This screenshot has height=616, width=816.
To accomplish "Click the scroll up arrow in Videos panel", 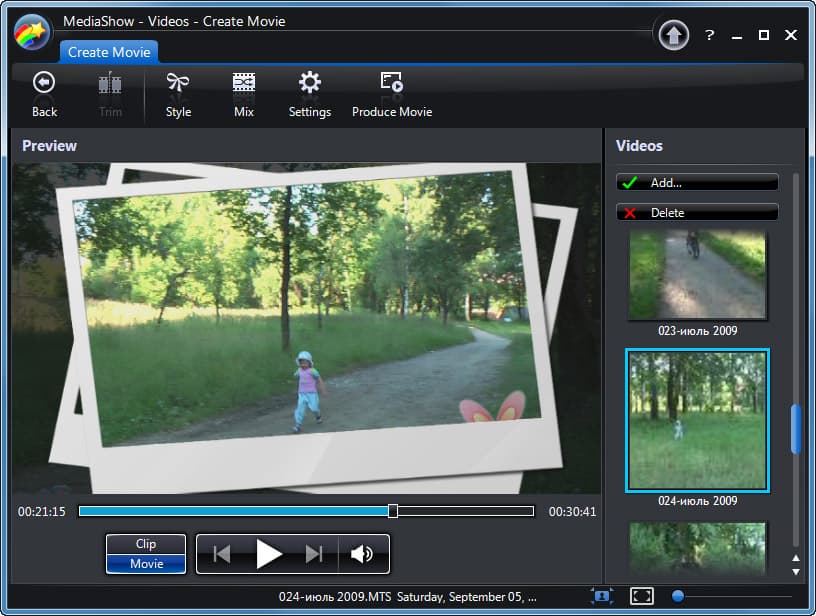I will 796,558.
